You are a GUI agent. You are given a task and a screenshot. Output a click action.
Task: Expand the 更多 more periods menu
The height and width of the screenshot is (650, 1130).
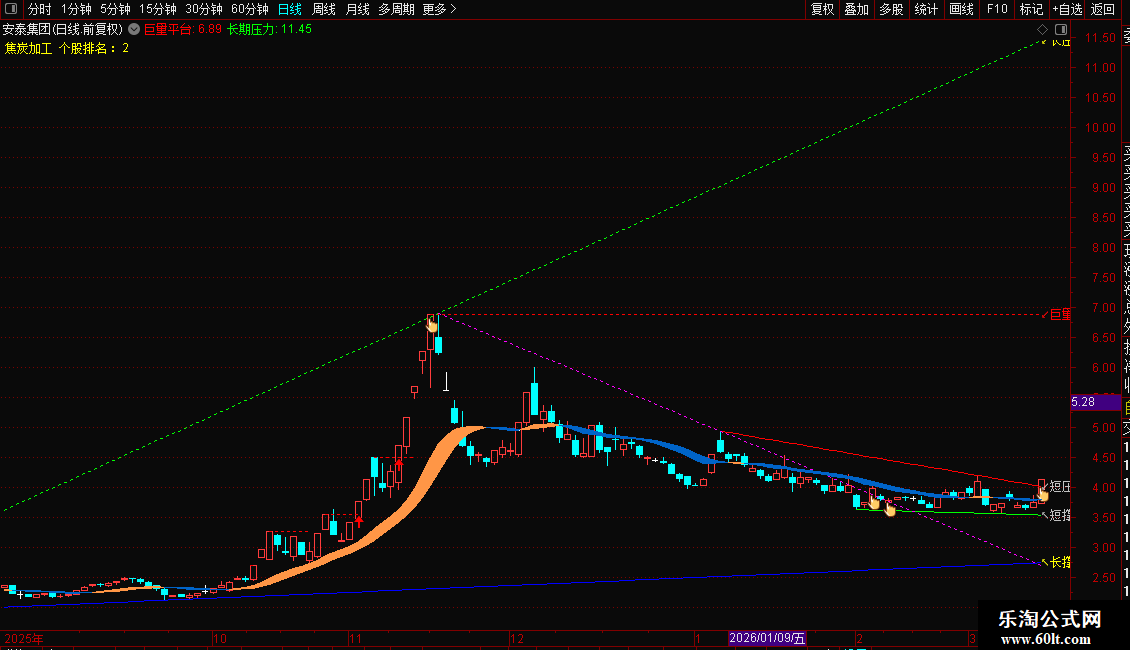[440, 9]
